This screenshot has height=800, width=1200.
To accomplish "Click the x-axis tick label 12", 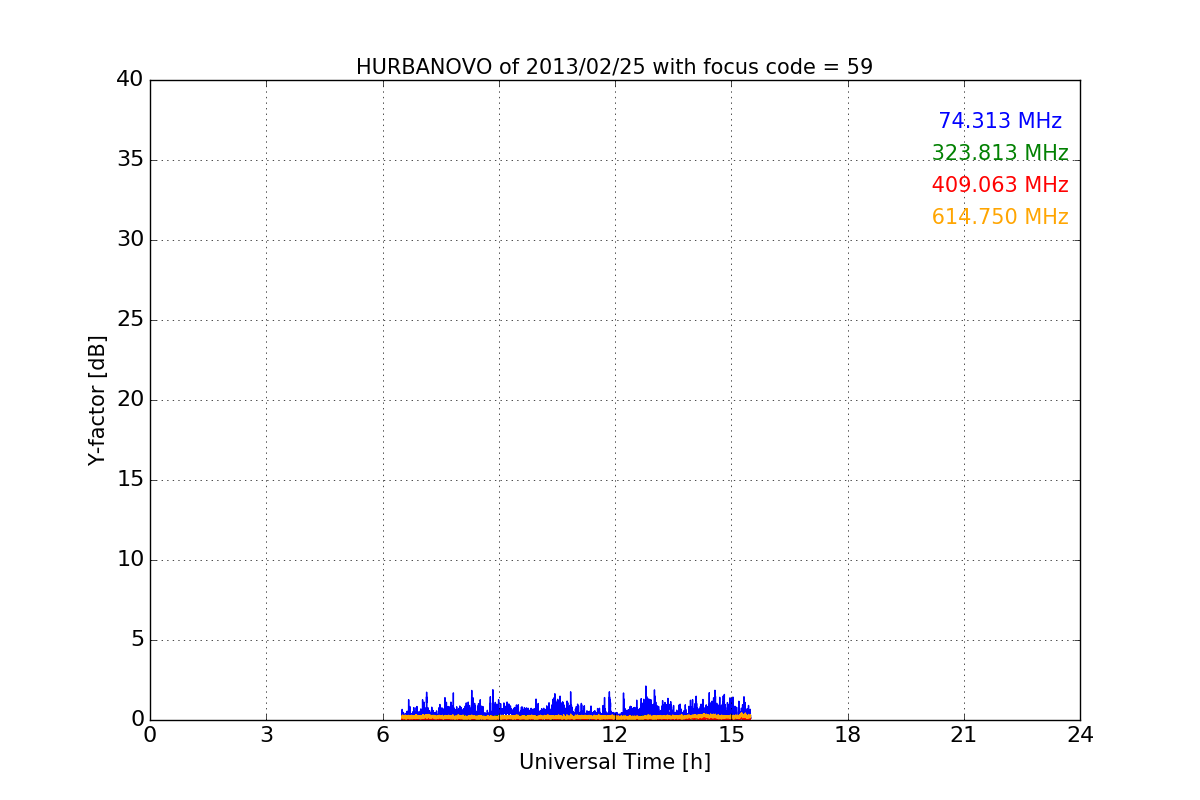I will pyautogui.click(x=615, y=735).
